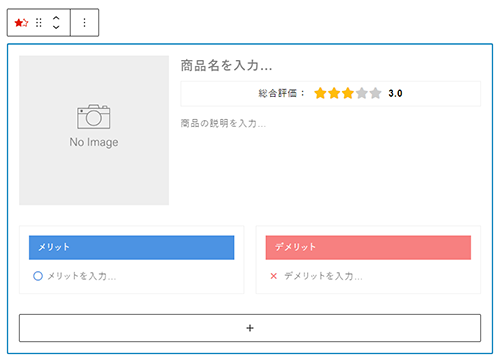Click the No Image camera placeholder

pyautogui.click(x=94, y=130)
